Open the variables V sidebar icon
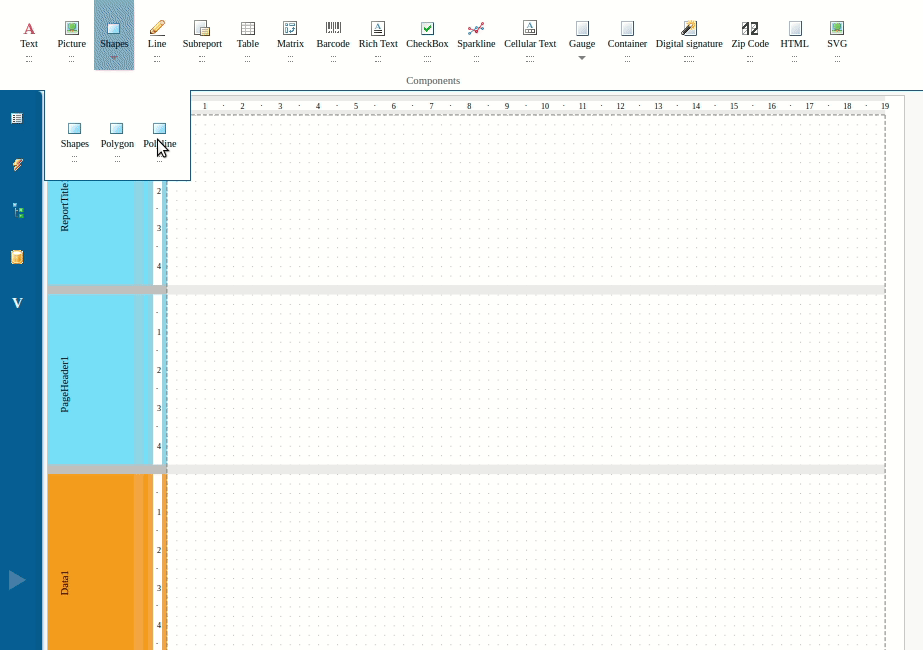Viewport: 923px width, 650px height. point(18,303)
